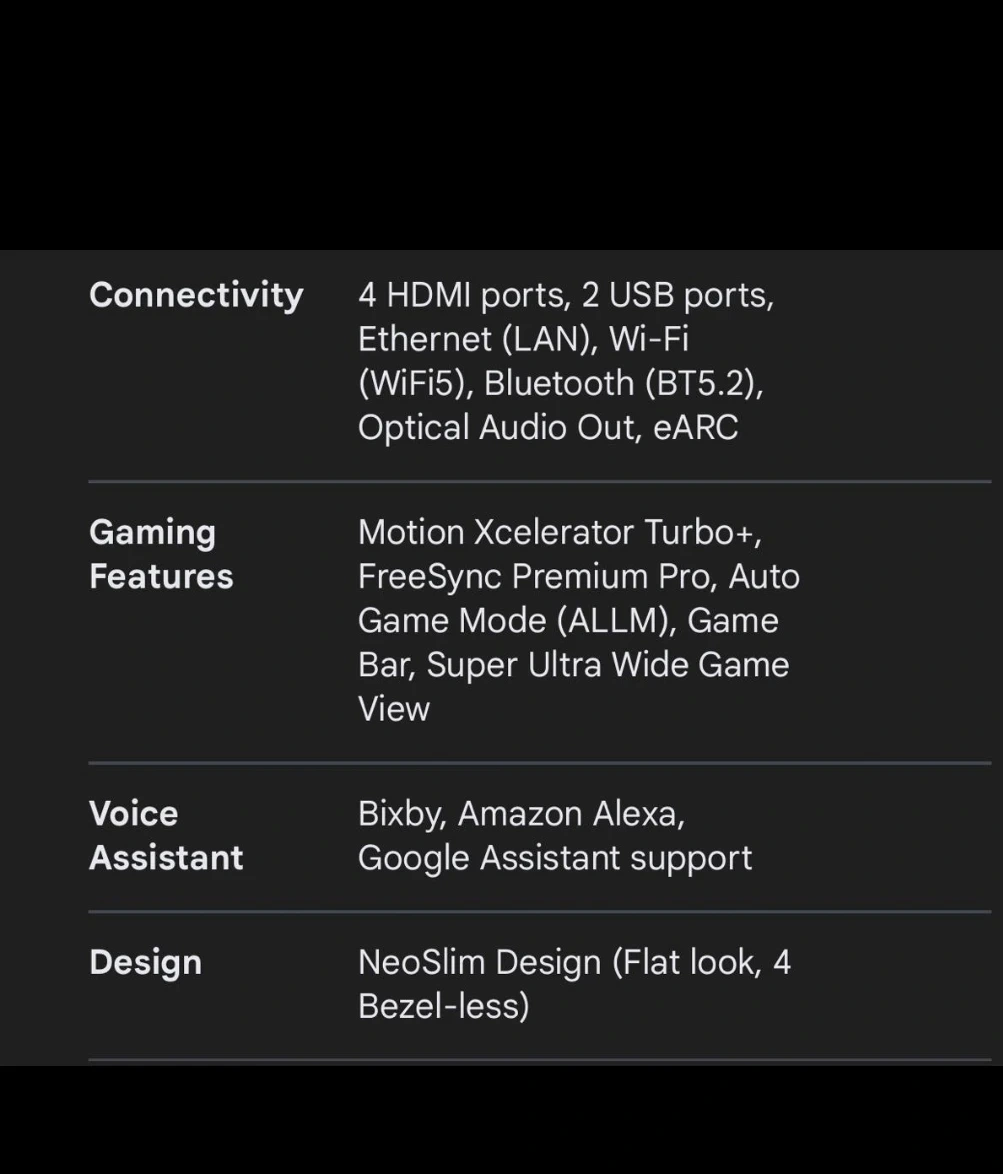Click "FreeSync Premium Pro" text

(537, 577)
